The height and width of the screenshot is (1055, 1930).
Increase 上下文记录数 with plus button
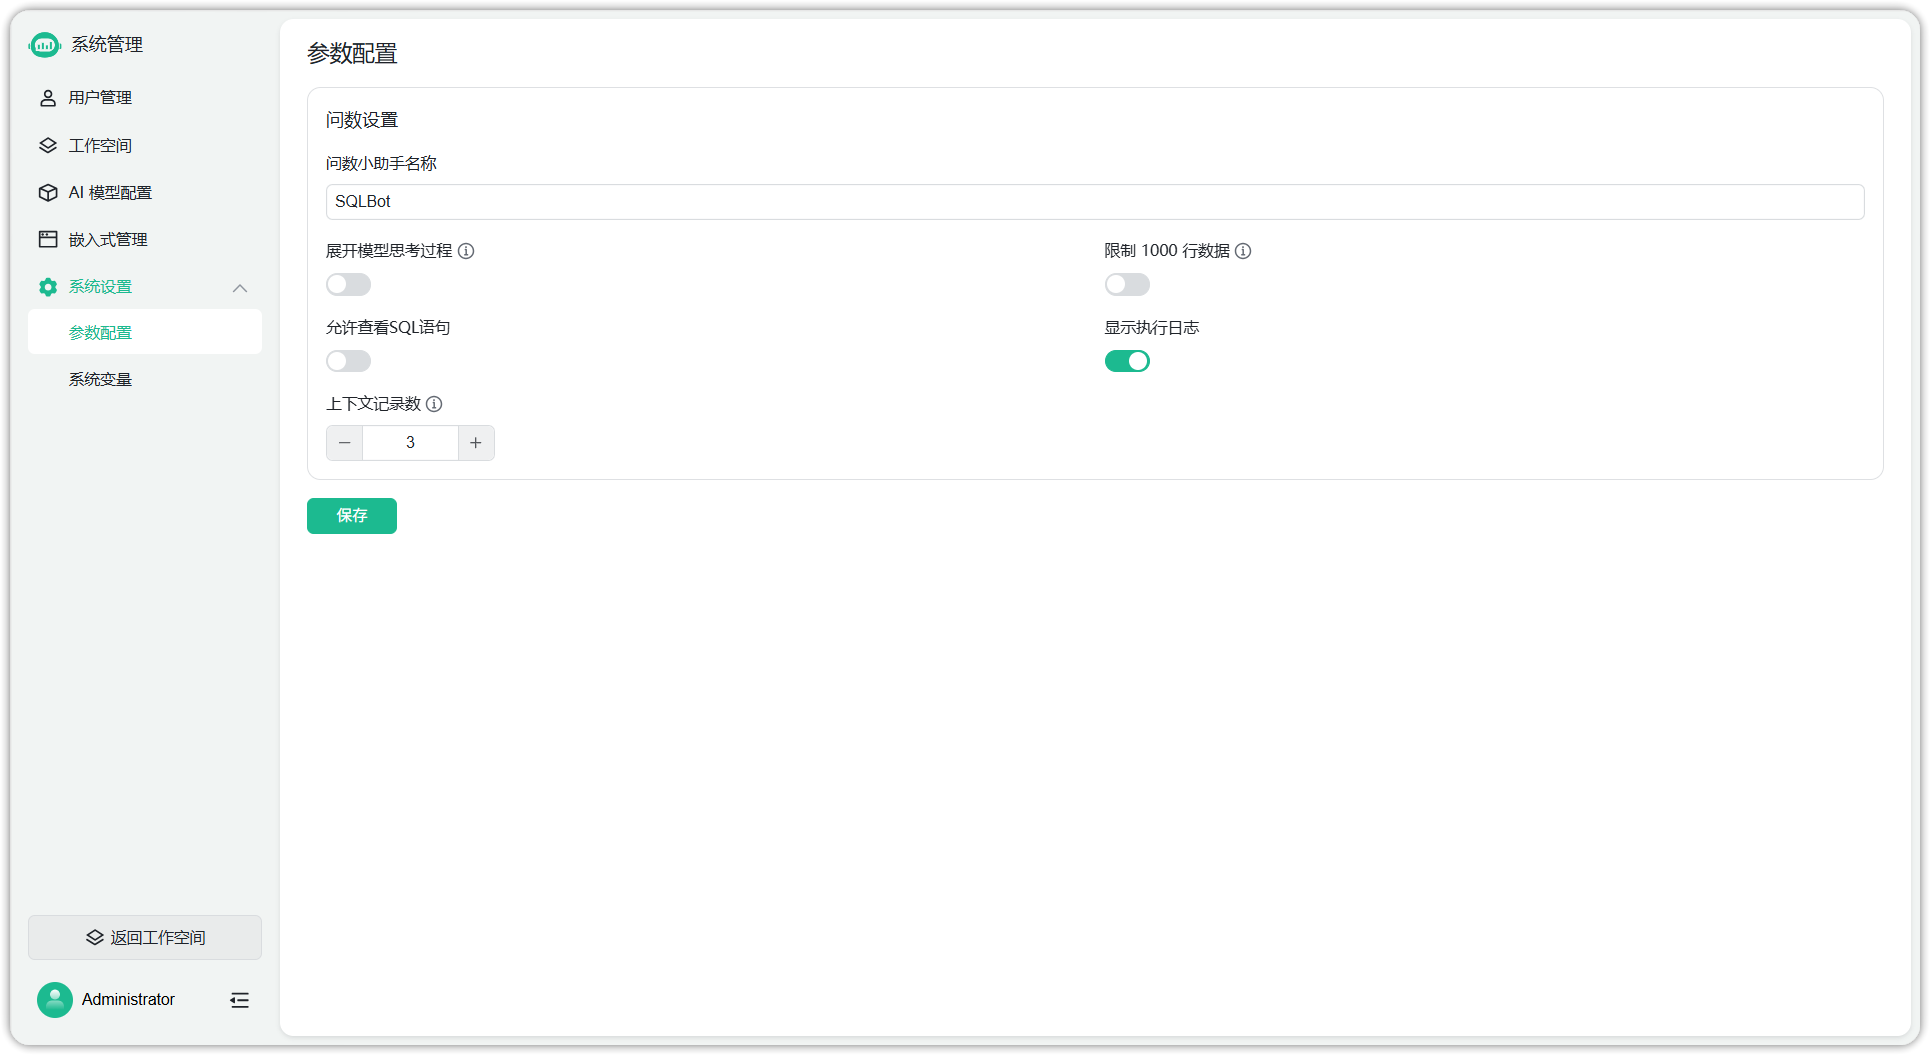coord(476,443)
